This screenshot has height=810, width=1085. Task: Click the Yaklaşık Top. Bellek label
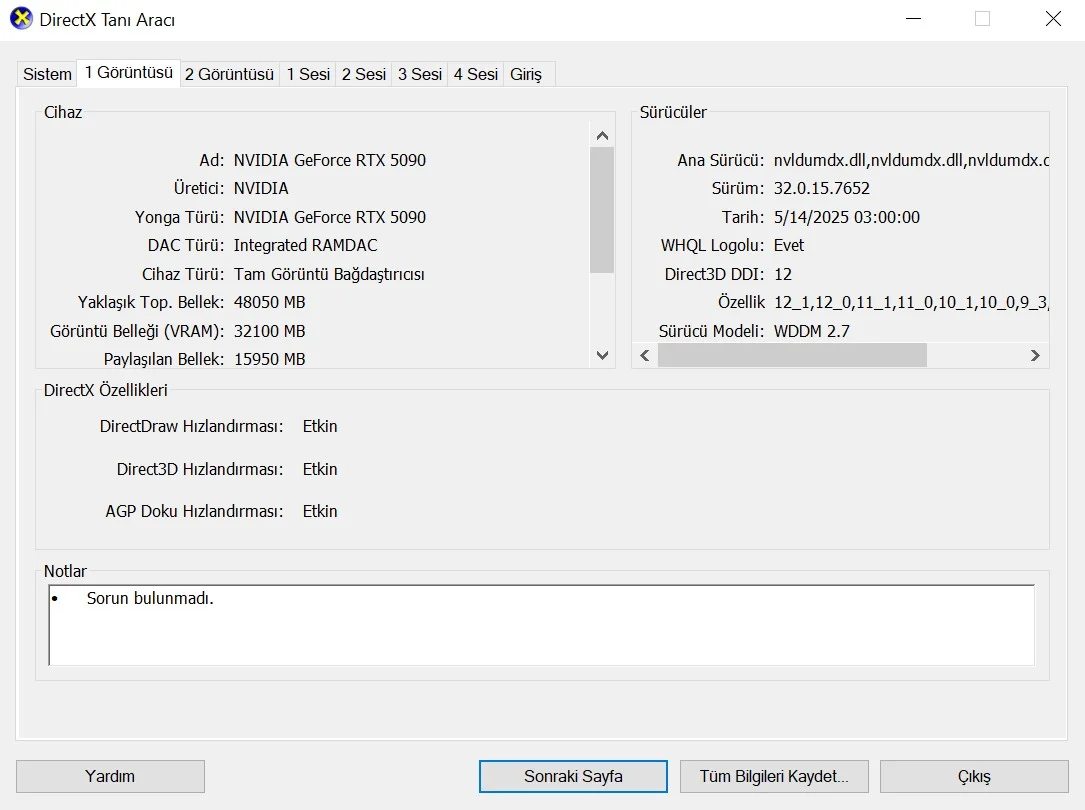click(151, 302)
